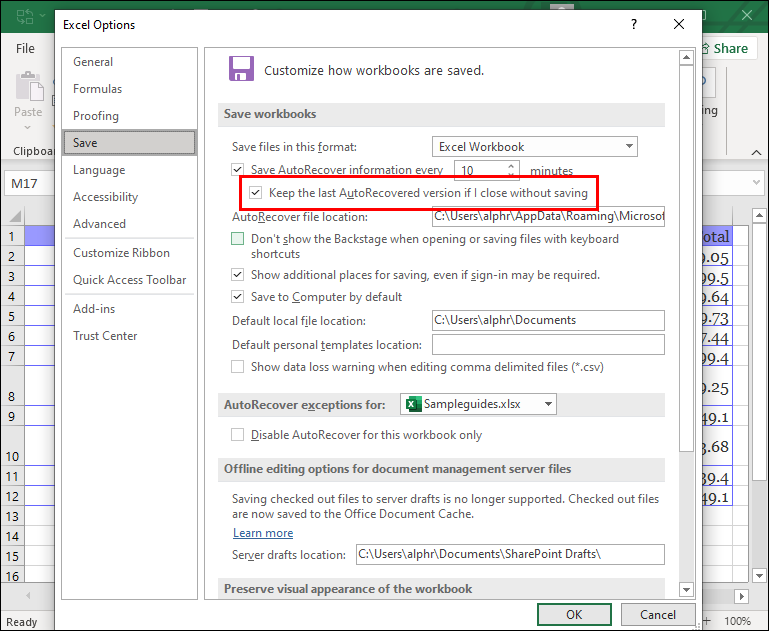This screenshot has height=631, width=769.
Task: Increase AutoRecover minutes with up spinner
Action: click(x=511, y=166)
